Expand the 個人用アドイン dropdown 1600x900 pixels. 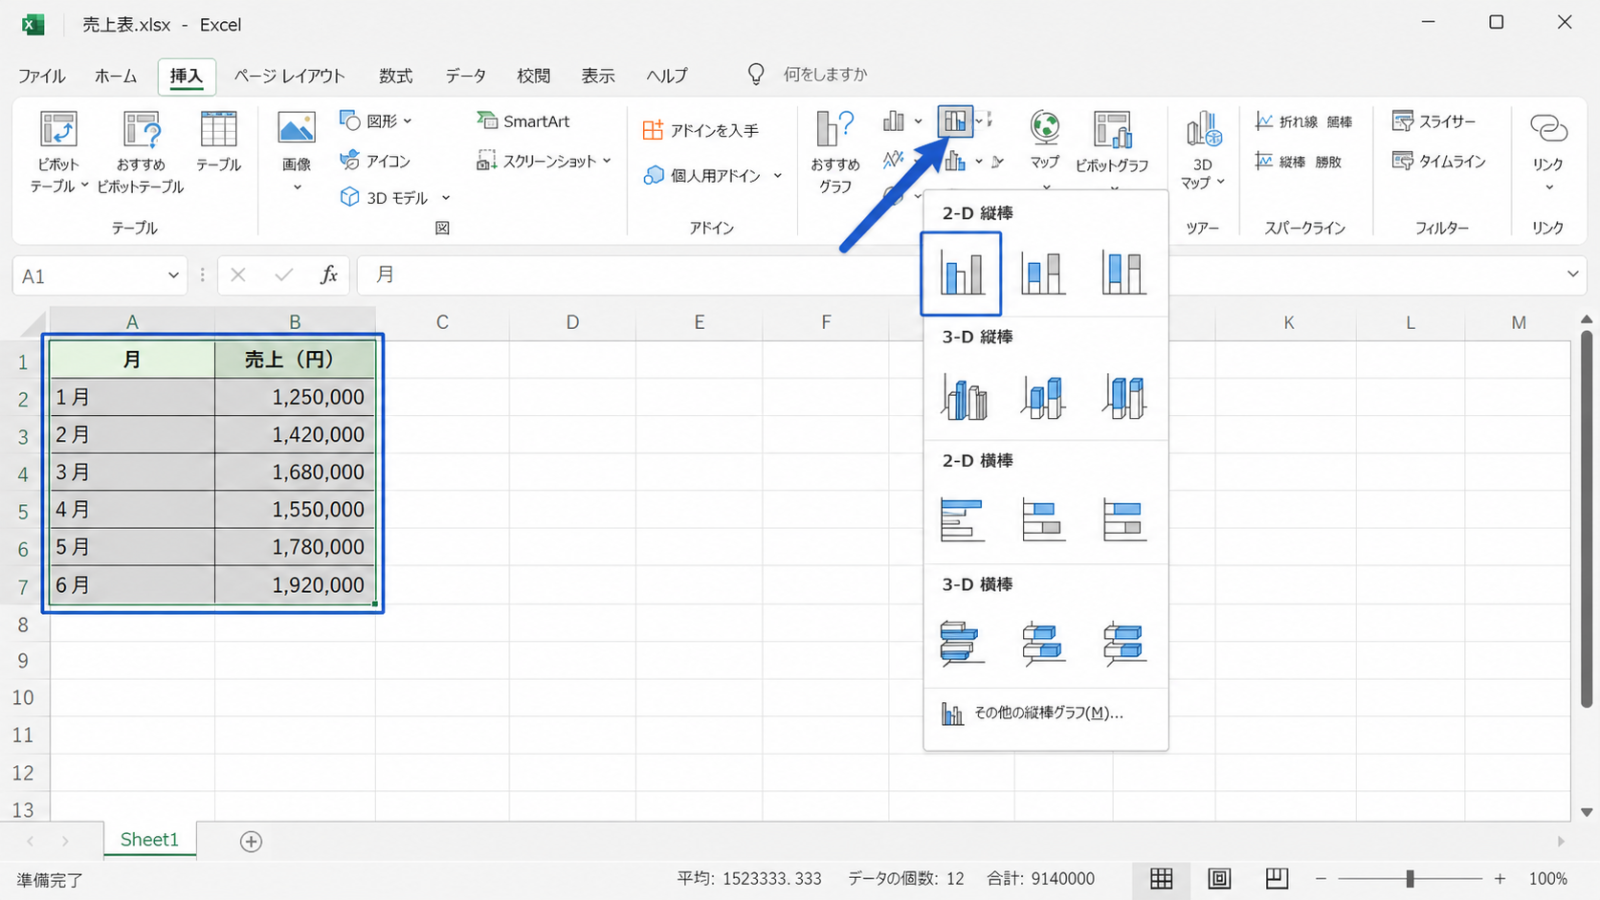click(x=778, y=175)
